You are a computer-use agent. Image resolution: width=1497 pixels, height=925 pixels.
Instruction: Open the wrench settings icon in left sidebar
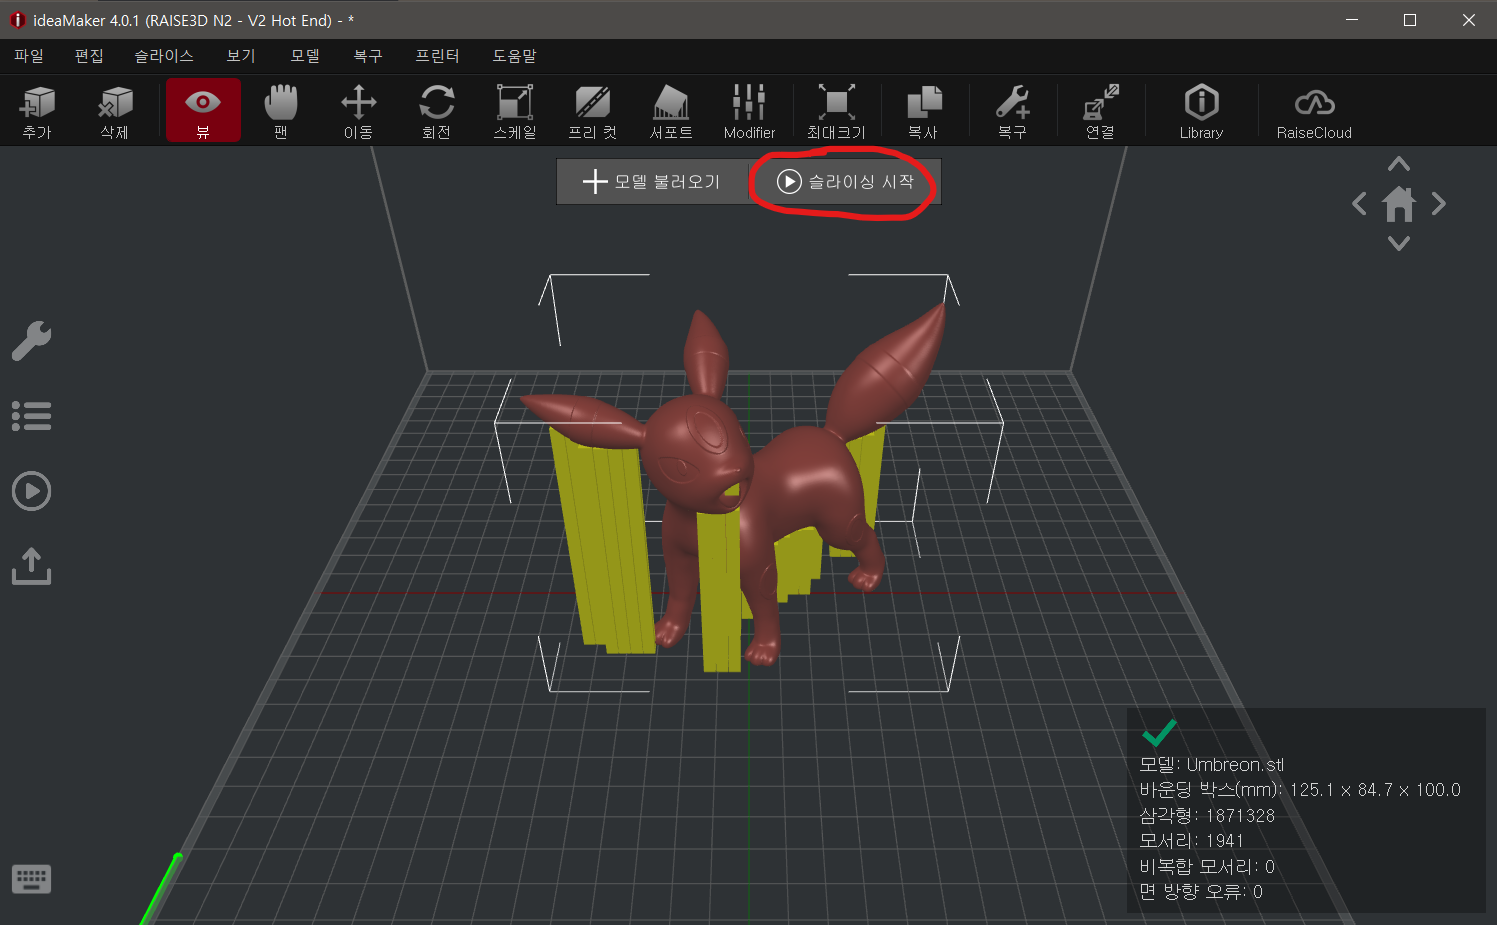(x=31, y=341)
